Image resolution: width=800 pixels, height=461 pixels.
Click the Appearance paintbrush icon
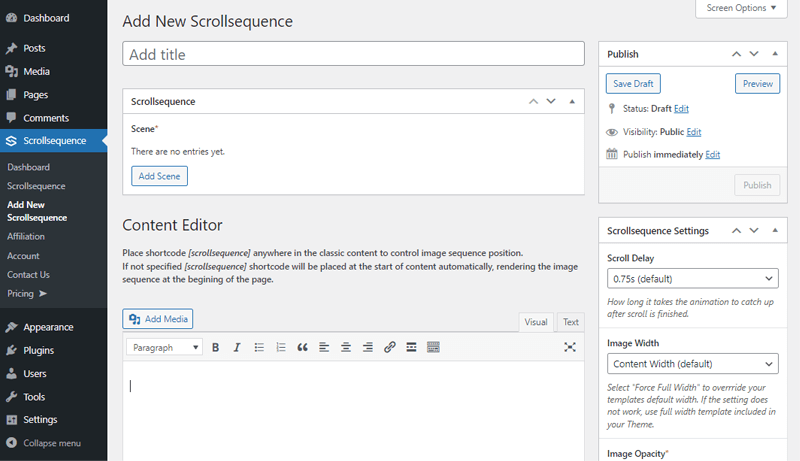pyautogui.click(x=11, y=327)
